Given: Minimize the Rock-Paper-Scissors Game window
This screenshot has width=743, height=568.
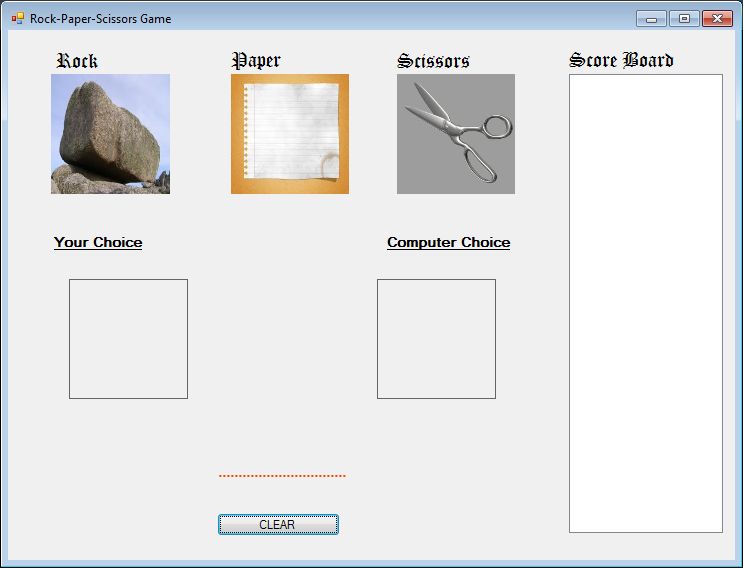Looking at the screenshot, I should tap(652, 19).
